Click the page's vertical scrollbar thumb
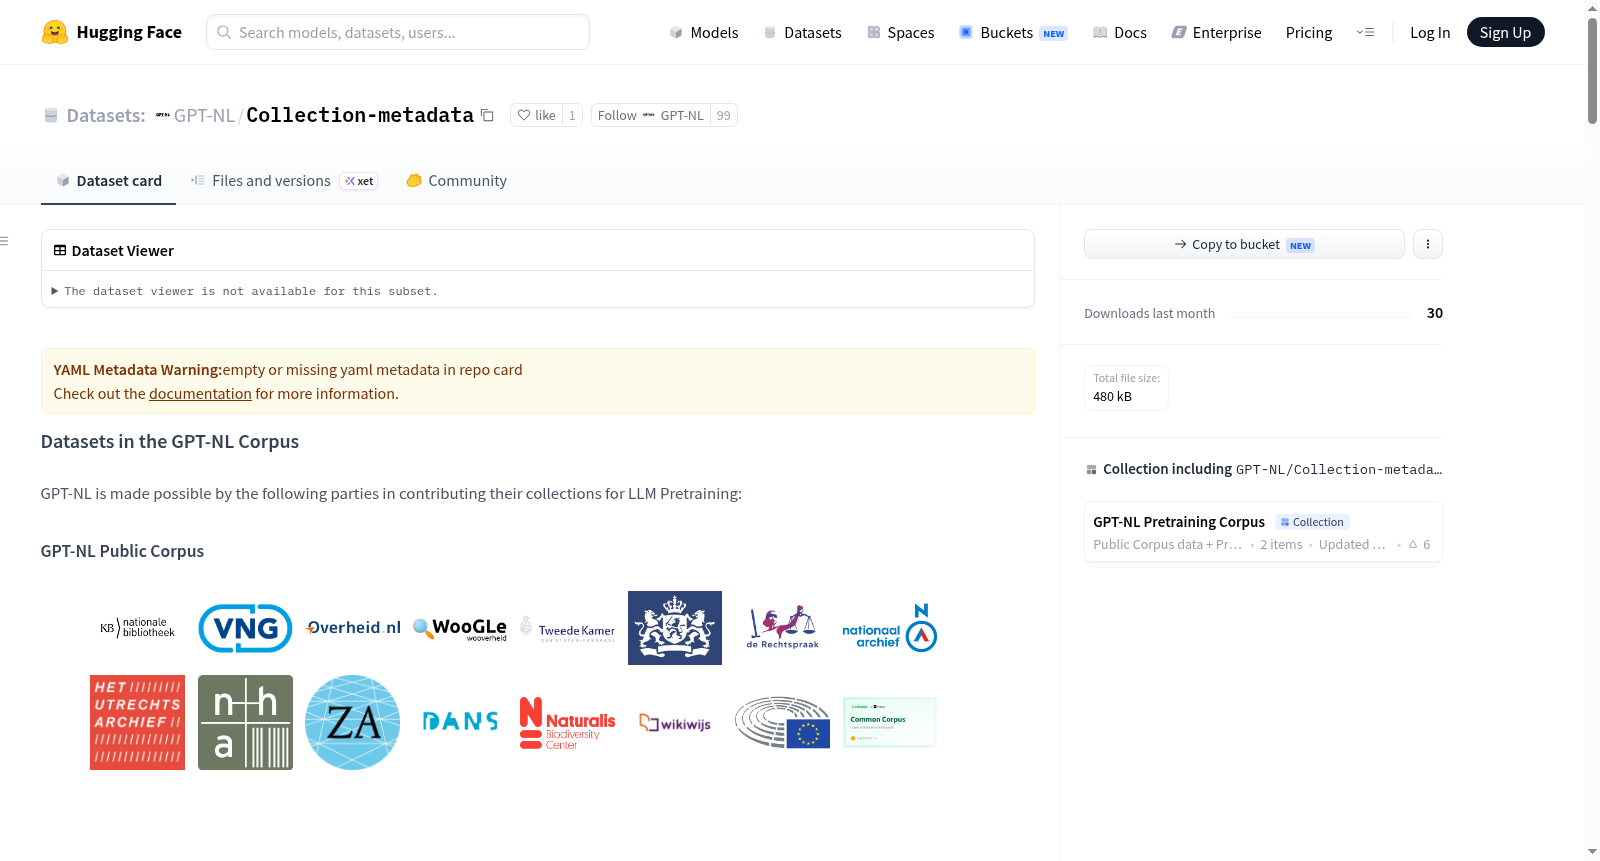The image size is (1600, 861). click(1592, 70)
